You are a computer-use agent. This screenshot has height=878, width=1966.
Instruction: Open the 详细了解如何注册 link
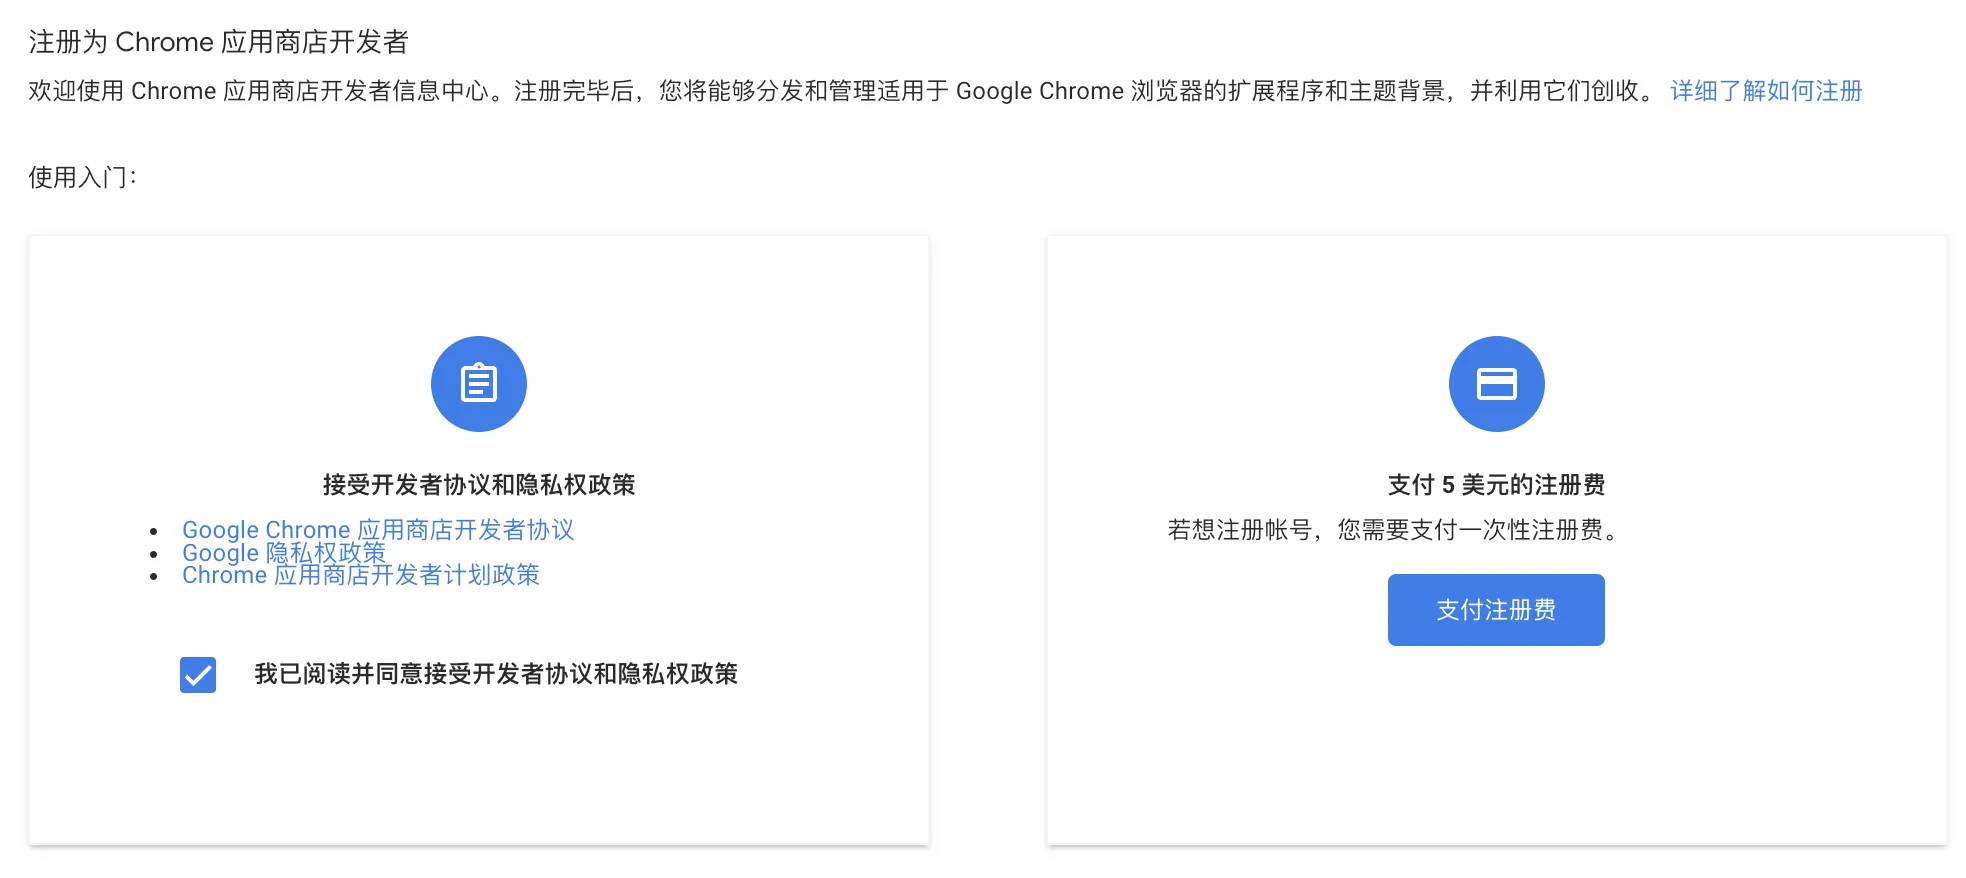point(1765,91)
